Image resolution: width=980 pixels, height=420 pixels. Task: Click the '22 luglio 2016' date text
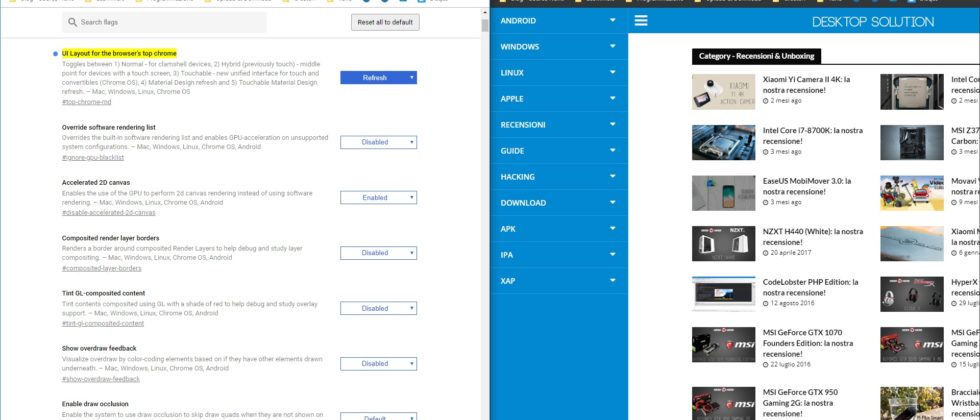point(793,364)
